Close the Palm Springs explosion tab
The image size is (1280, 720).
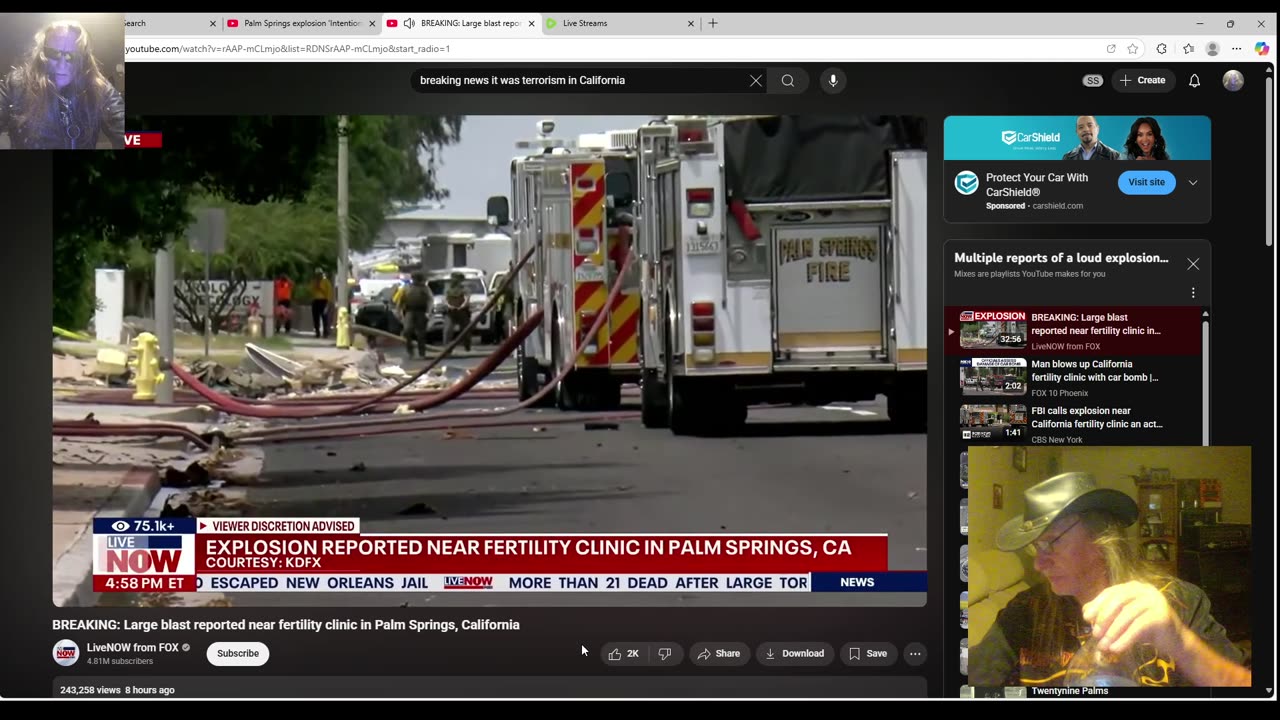[x=372, y=23]
